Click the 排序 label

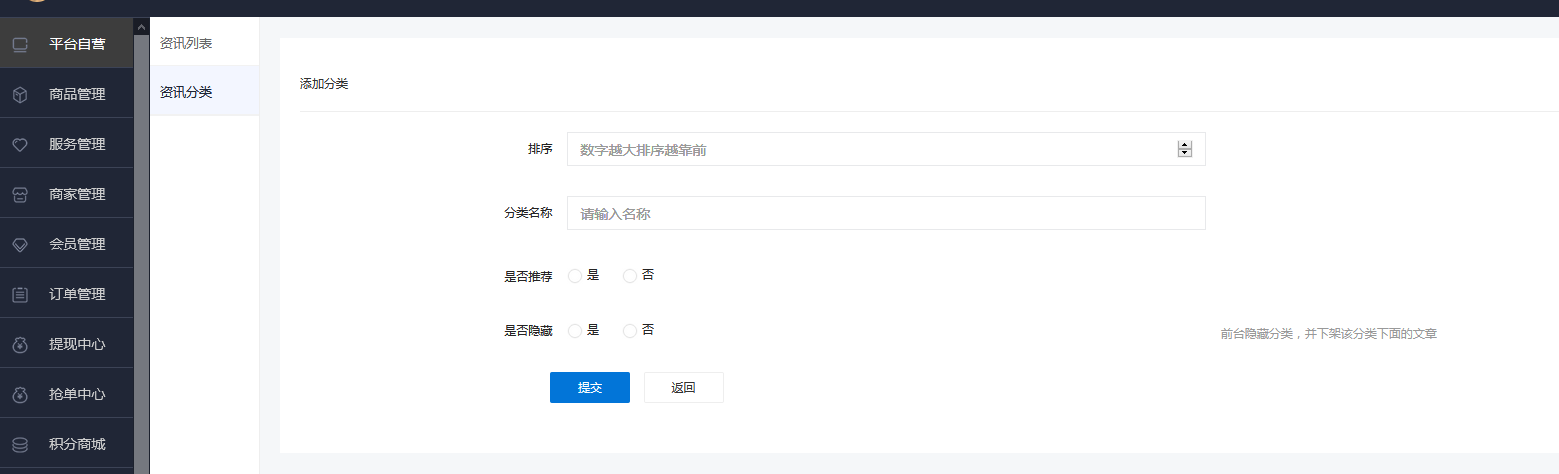pyautogui.click(x=541, y=149)
